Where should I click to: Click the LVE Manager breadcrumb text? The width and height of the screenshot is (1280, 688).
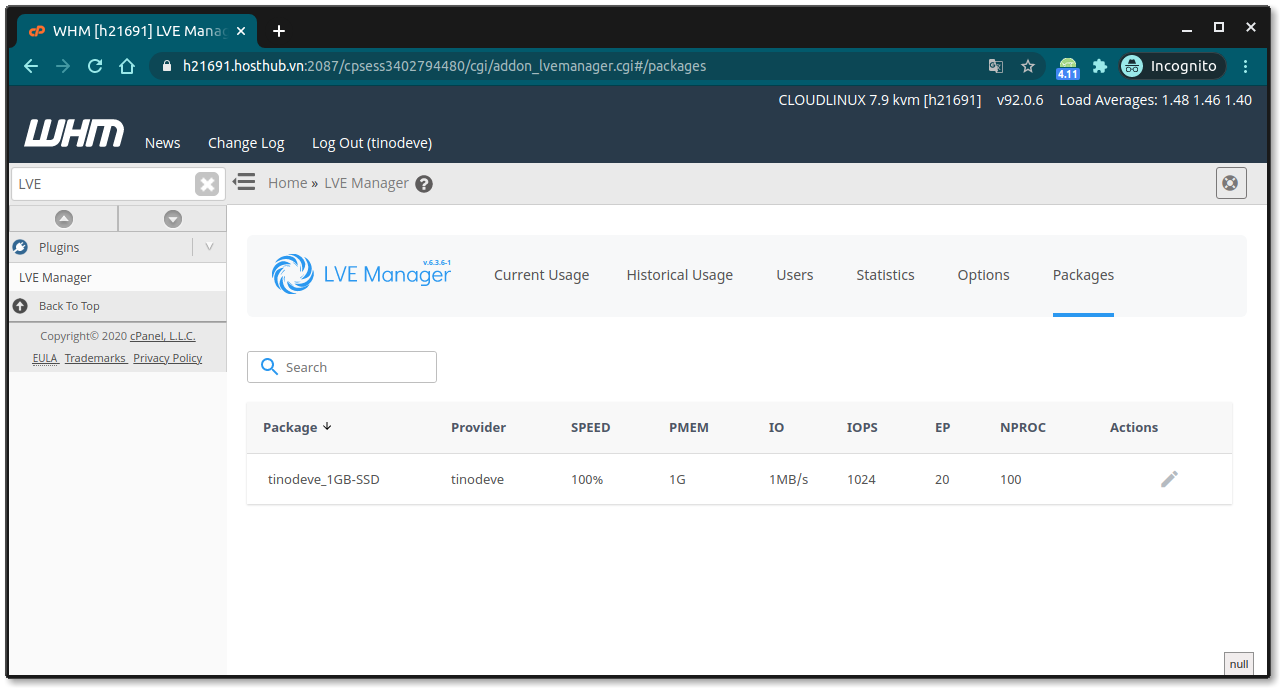[x=366, y=183]
